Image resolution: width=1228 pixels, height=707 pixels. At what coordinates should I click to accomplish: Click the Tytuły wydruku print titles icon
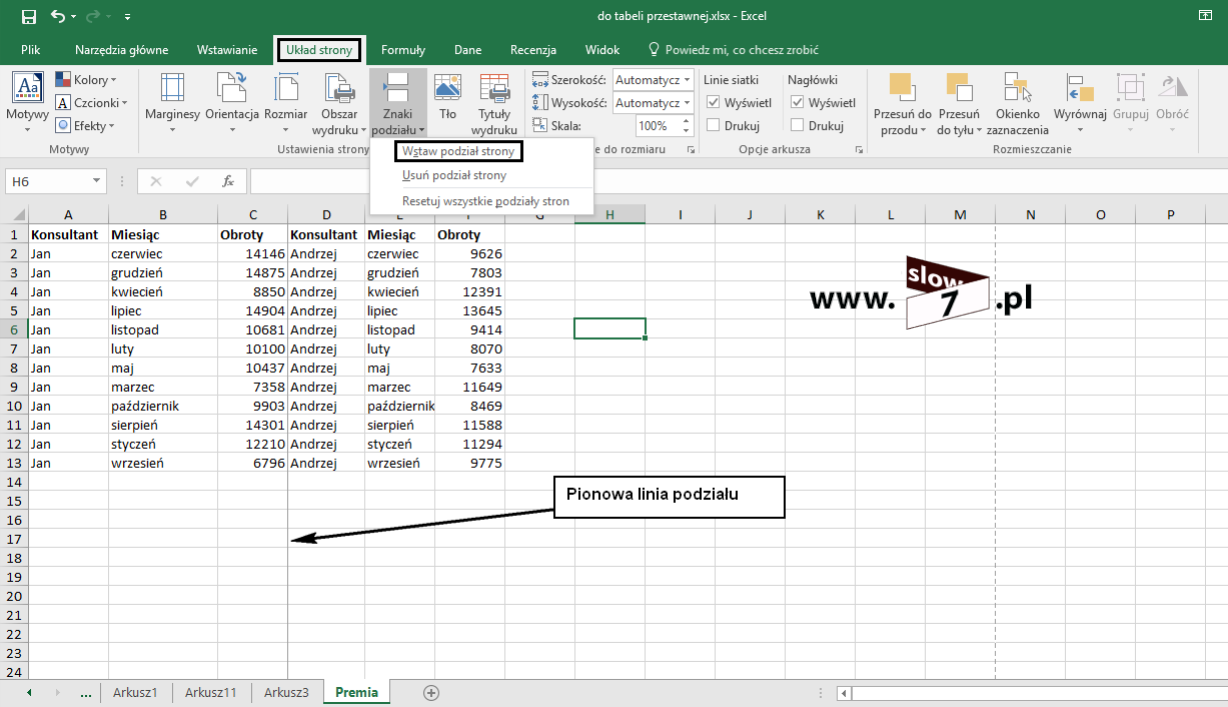point(494,88)
